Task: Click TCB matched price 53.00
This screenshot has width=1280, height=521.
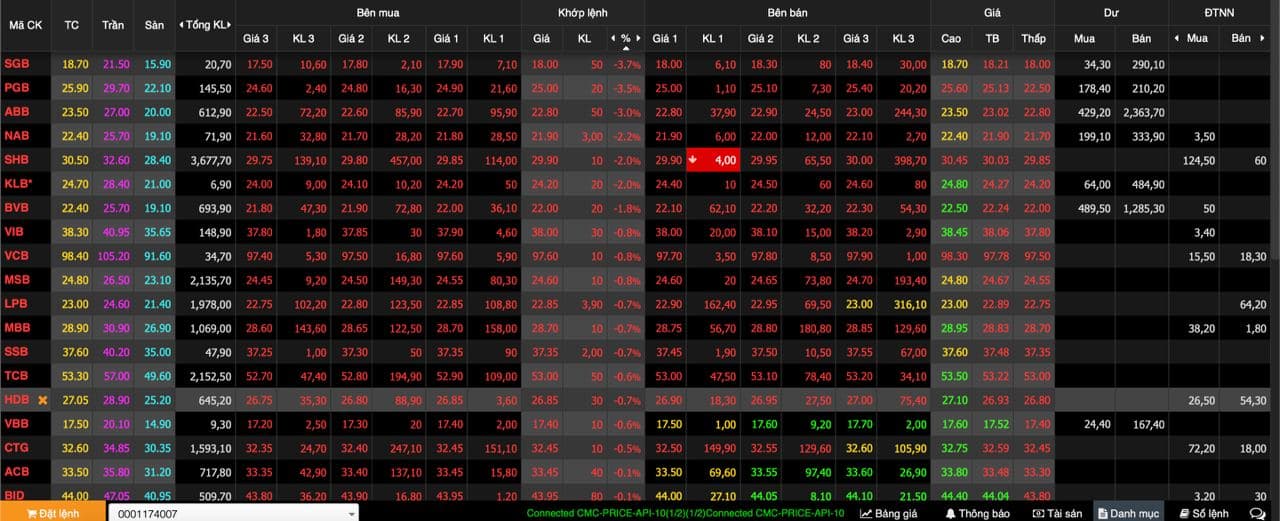Action: tap(545, 376)
